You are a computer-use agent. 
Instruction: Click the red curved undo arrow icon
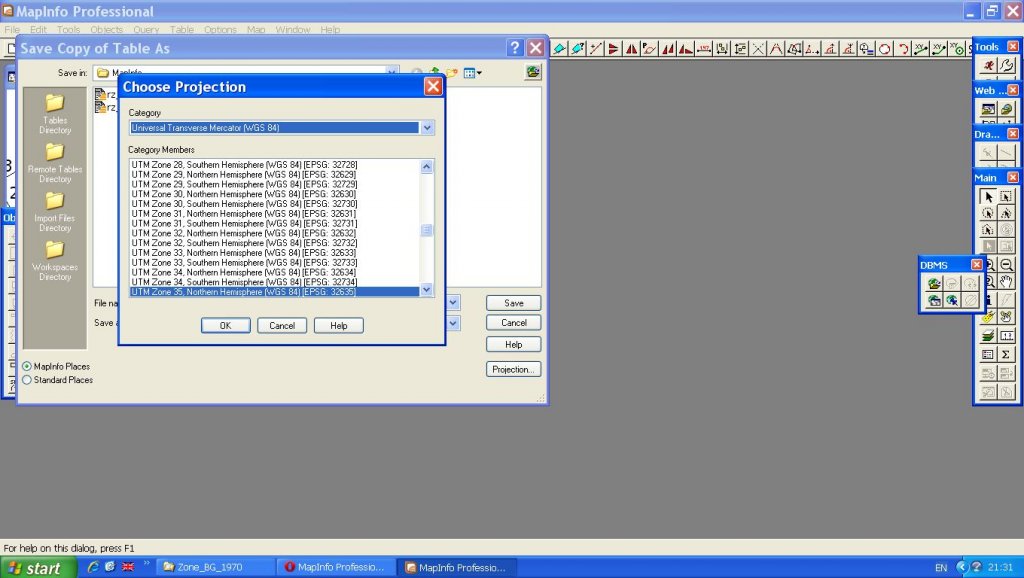[903, 48]
